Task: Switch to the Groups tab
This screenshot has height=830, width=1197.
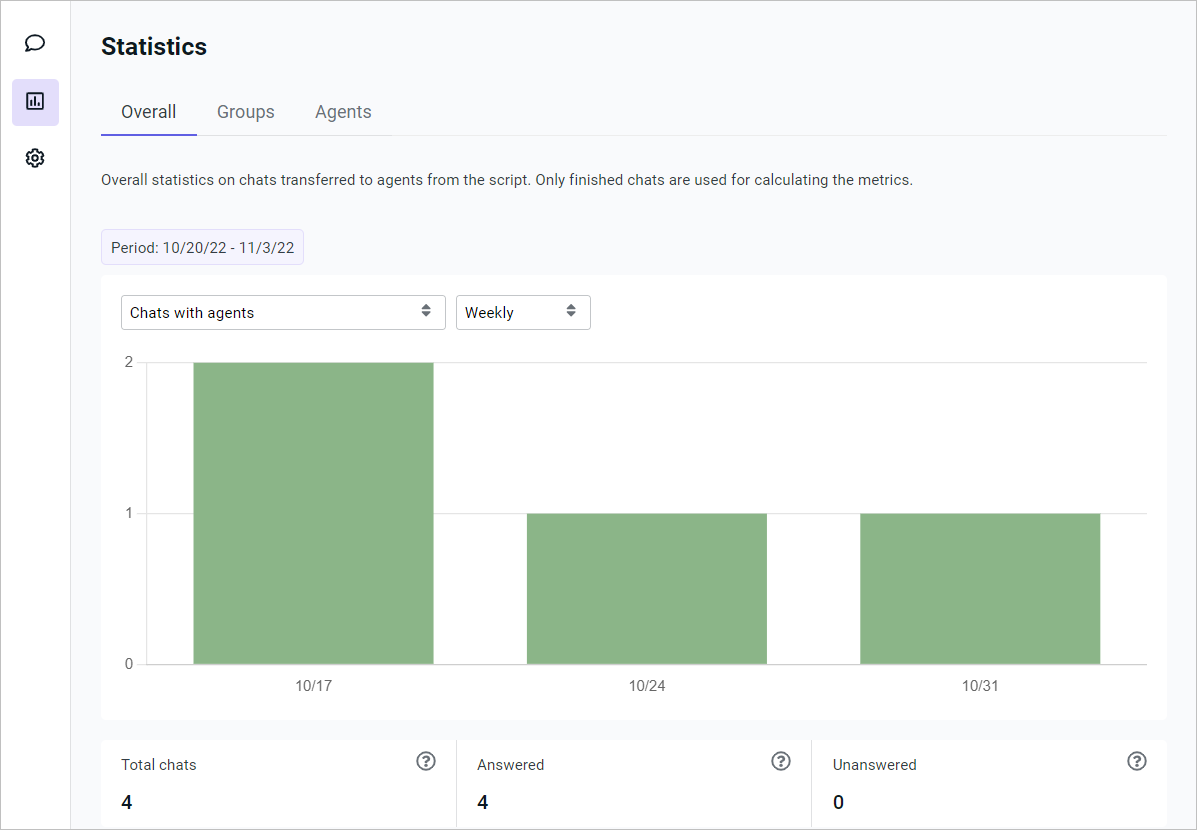Action: pyautogui.click(x=245, y=112)
